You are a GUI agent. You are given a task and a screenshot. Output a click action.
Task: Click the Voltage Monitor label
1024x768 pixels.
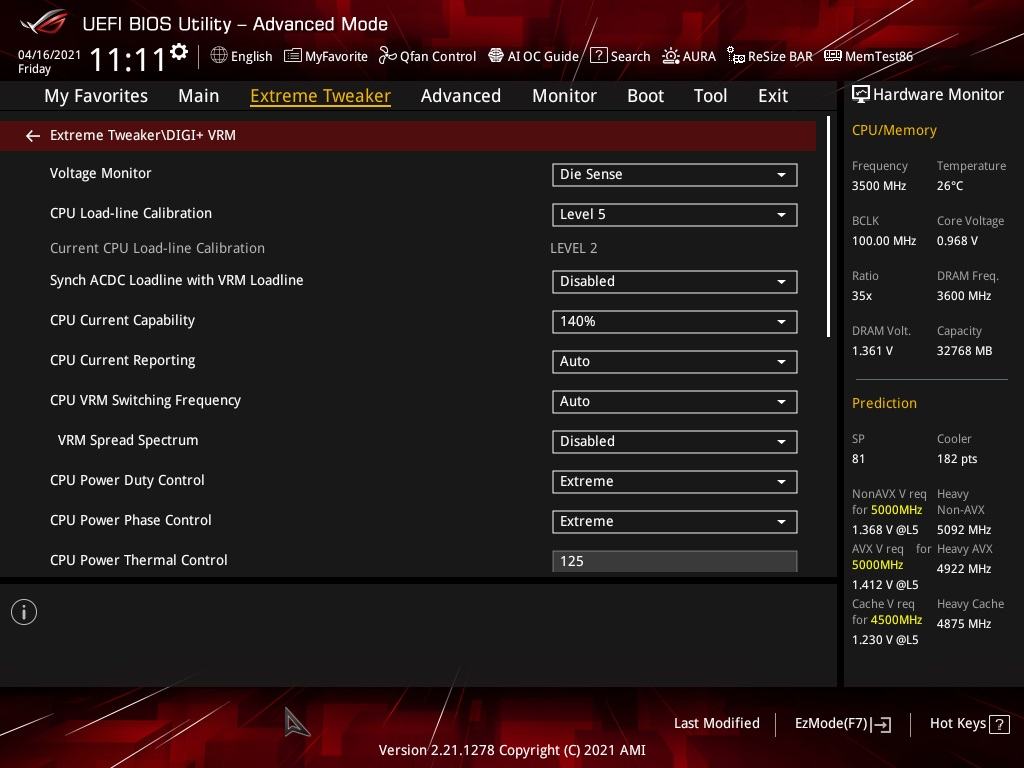pyautogui.click(x=101, y=173)
